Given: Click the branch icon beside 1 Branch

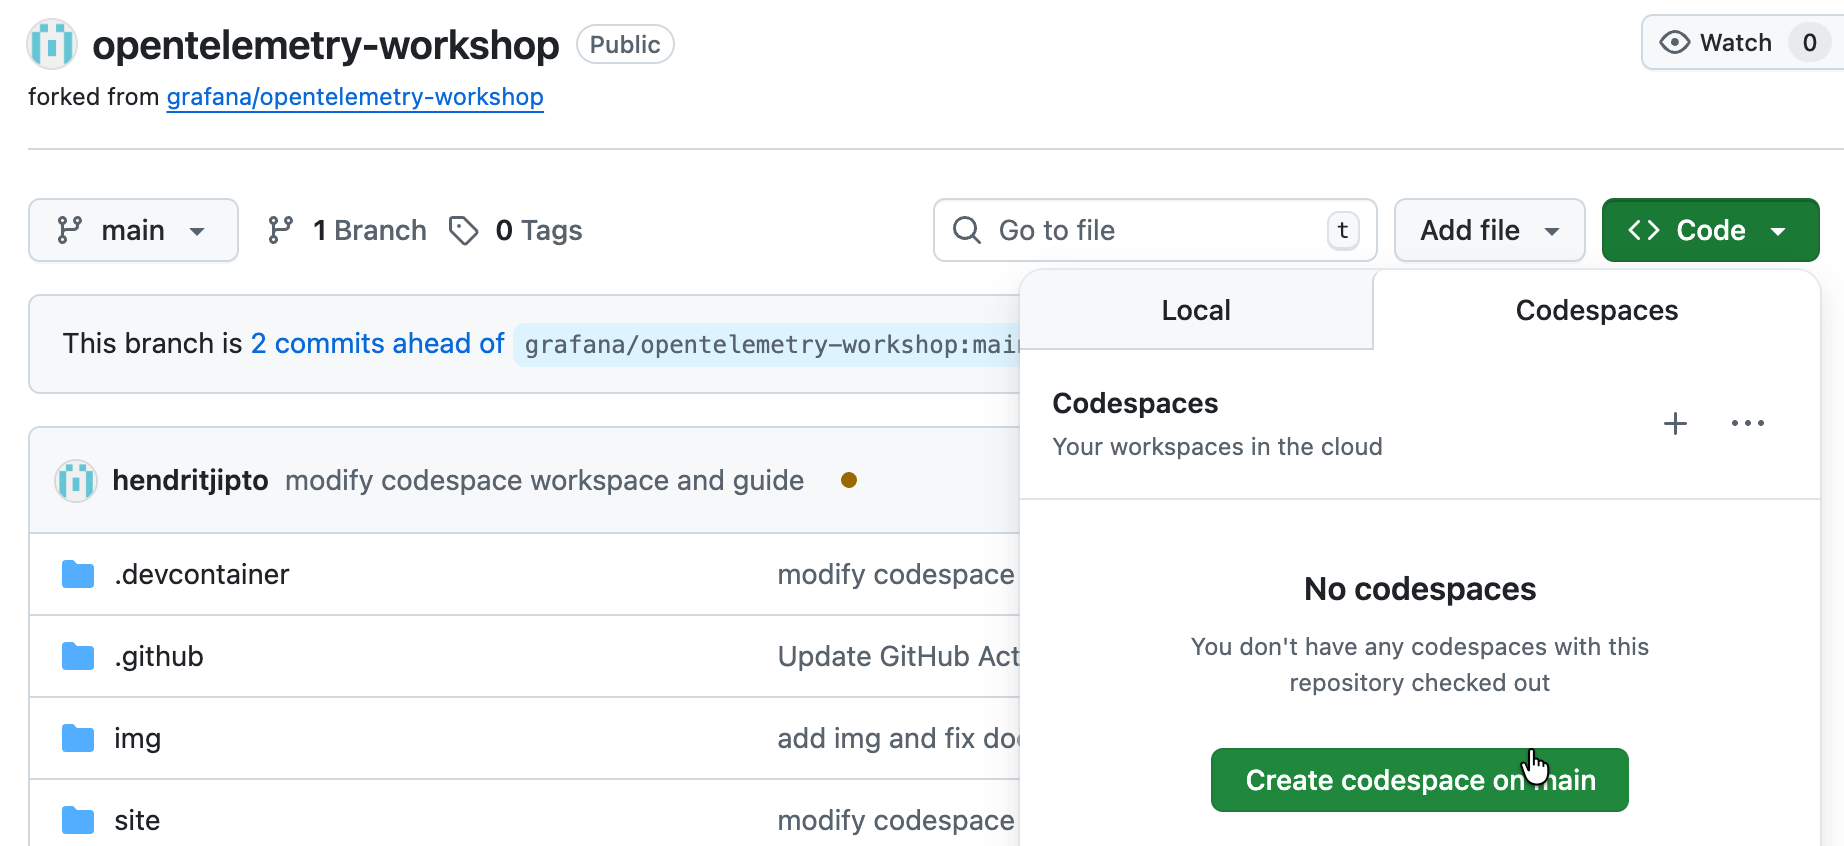Looking at the screenshot, I should pos(281,231).
